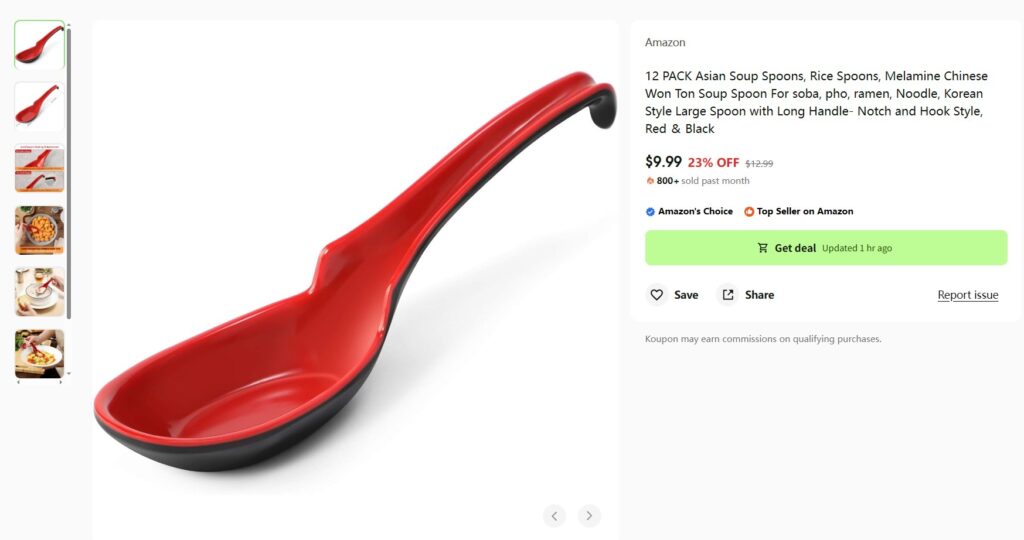
Task: Click the thumbnail list vertical scrollbar
Action: [69, 173]
